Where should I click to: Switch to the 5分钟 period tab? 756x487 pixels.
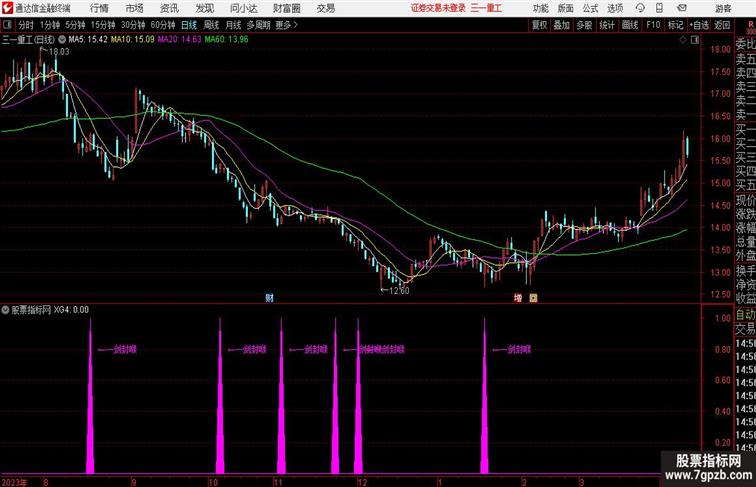tap(75, 25)
